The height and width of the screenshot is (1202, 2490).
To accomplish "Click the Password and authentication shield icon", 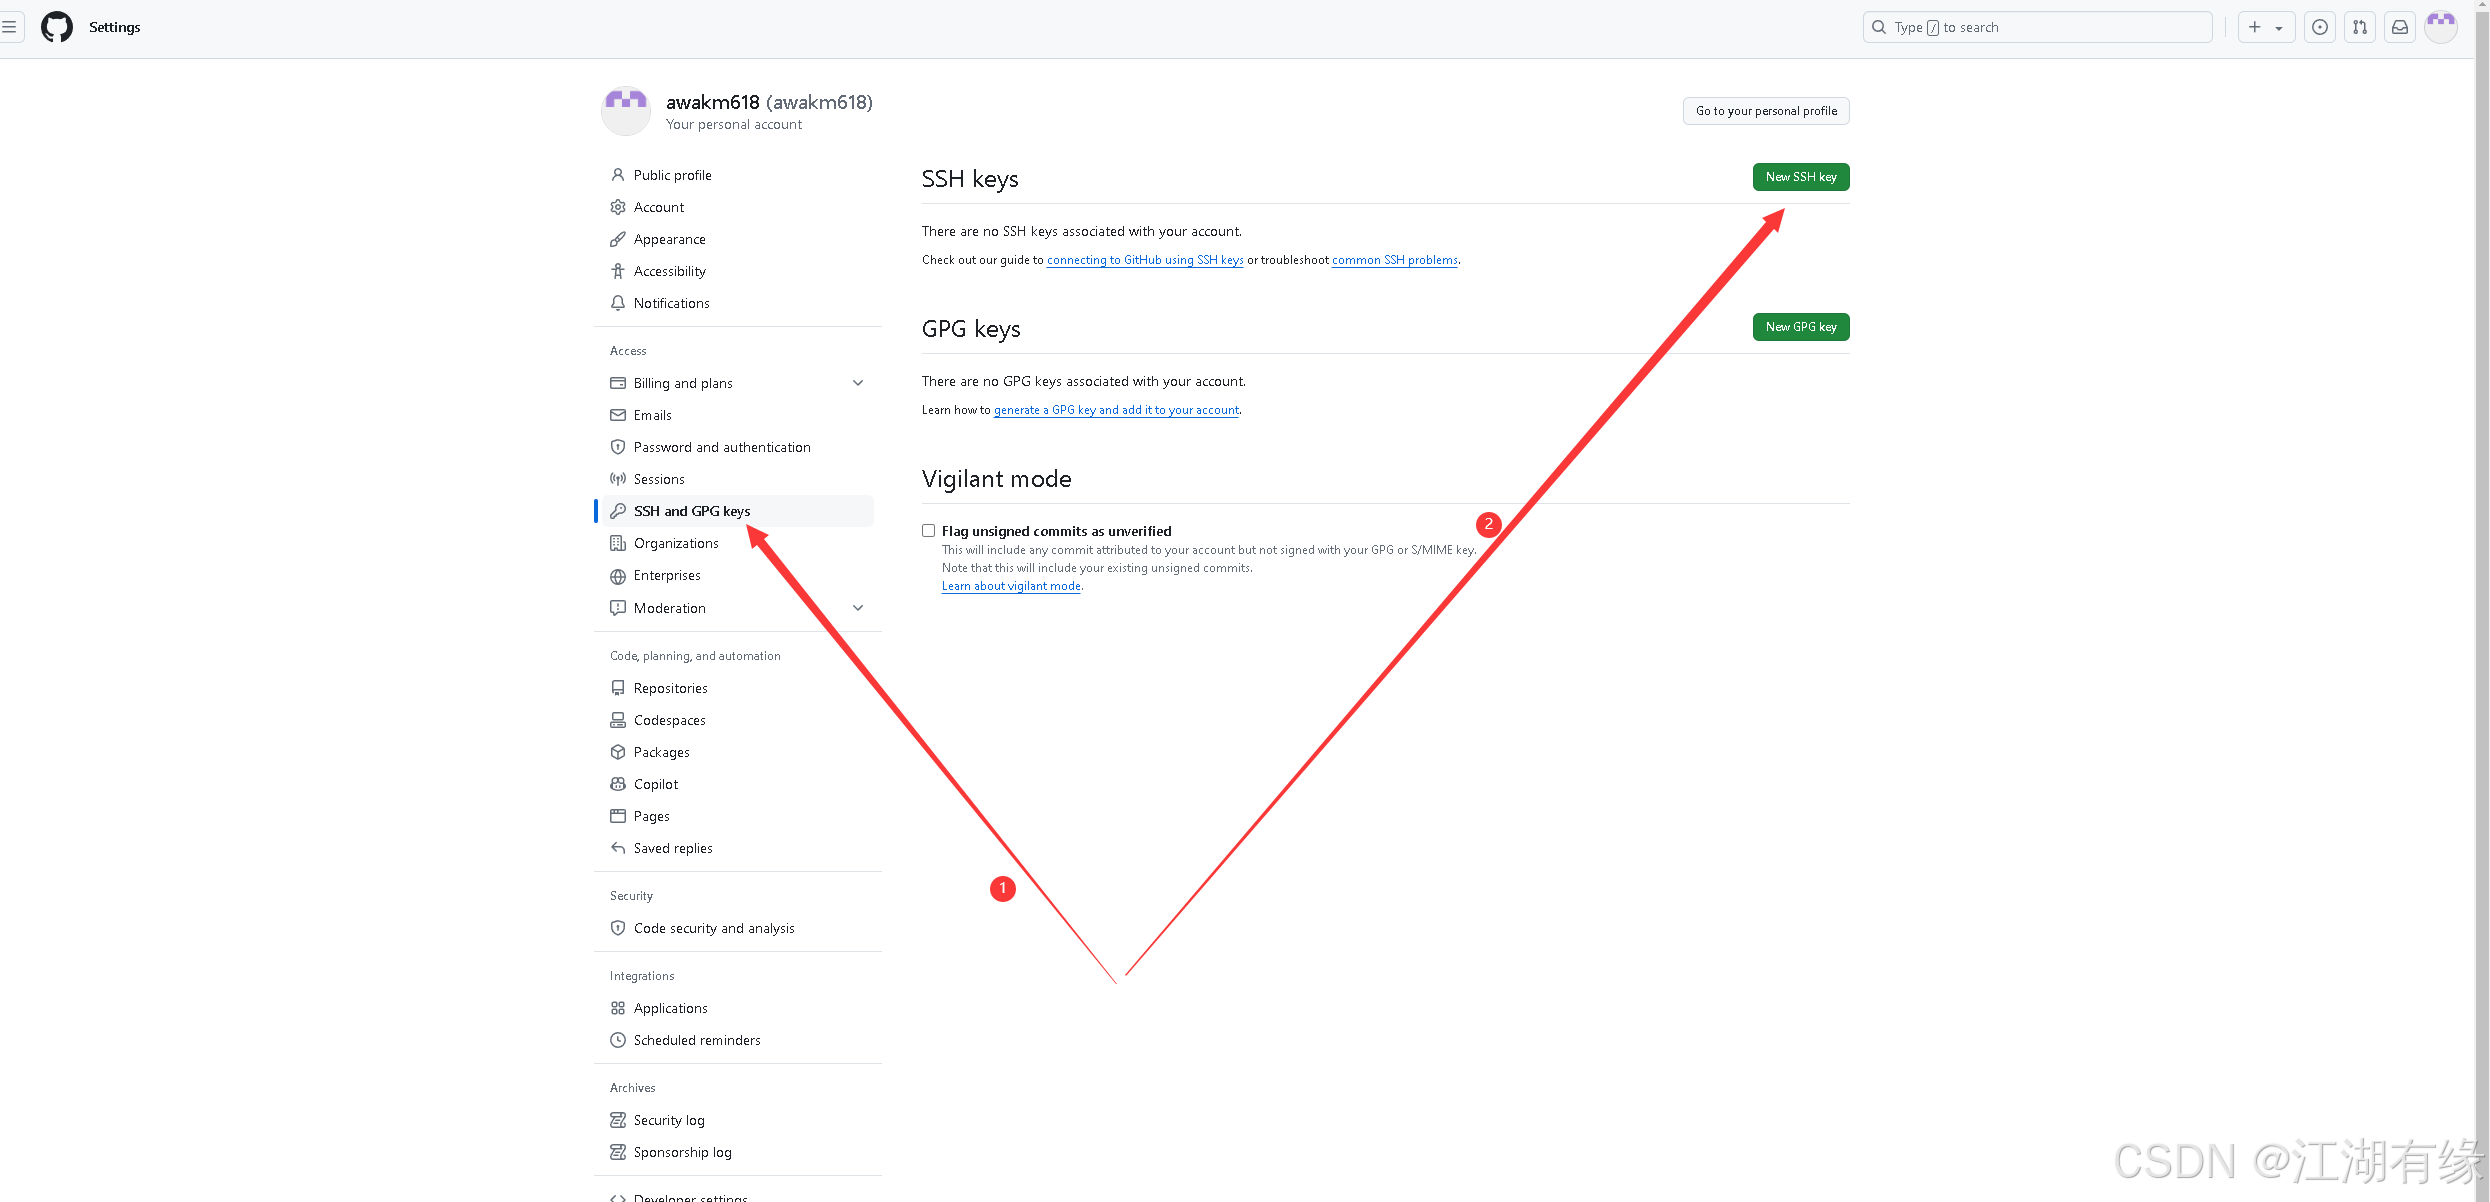I will (x=618, y=447).
